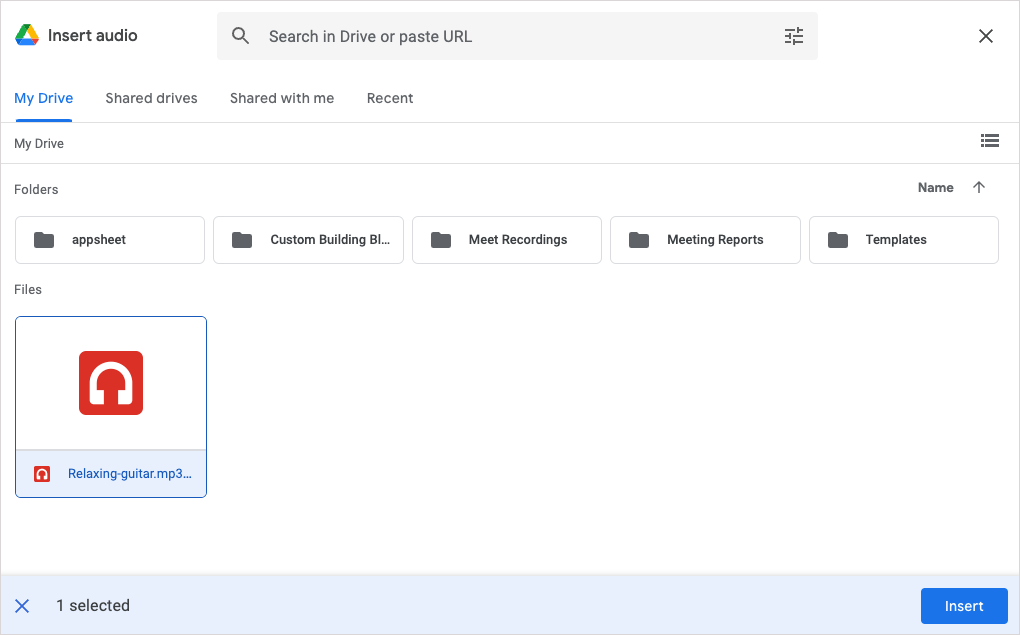Focus the Search in Drive or paste URL field
1020x635 pixels.
(517, 36)
